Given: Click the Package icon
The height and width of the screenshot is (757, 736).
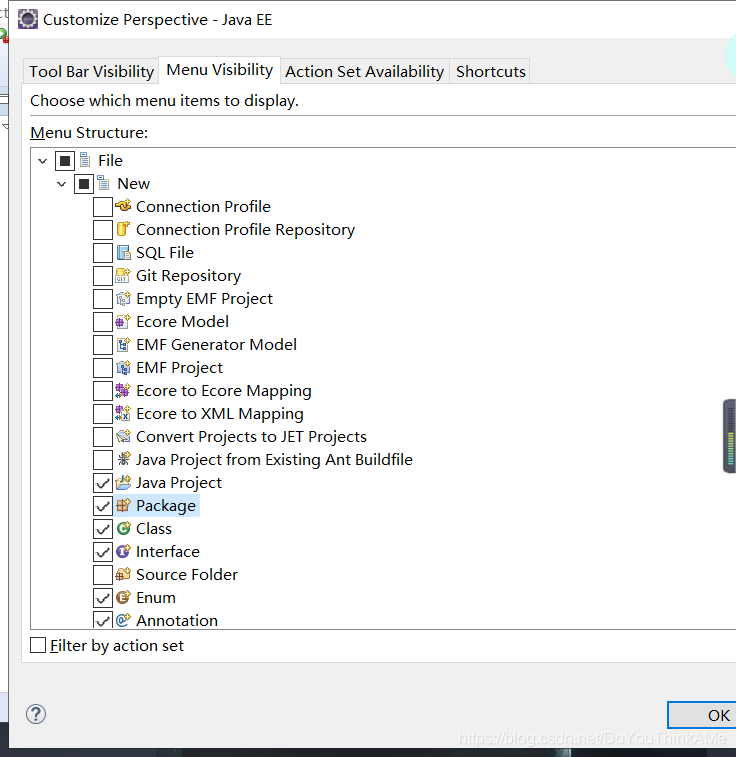Looking at the screenshot, I should (x=124, y=505).
